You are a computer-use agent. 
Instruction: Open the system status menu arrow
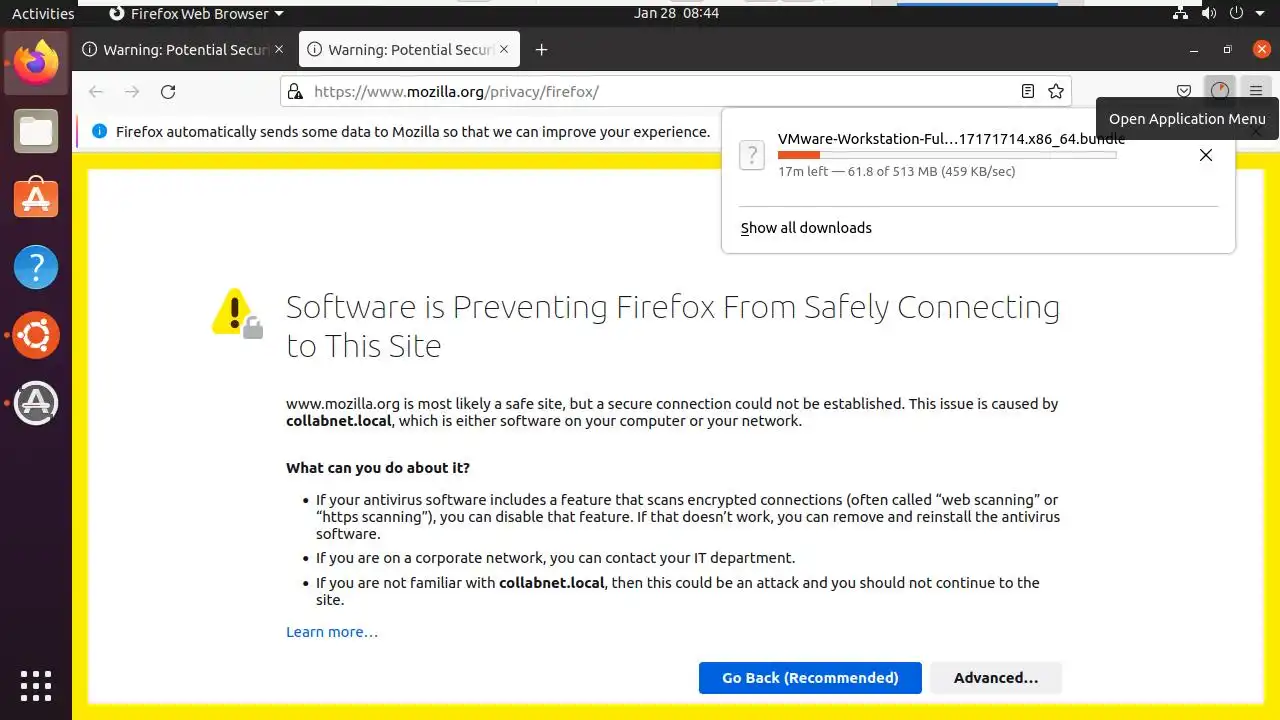1263,14
